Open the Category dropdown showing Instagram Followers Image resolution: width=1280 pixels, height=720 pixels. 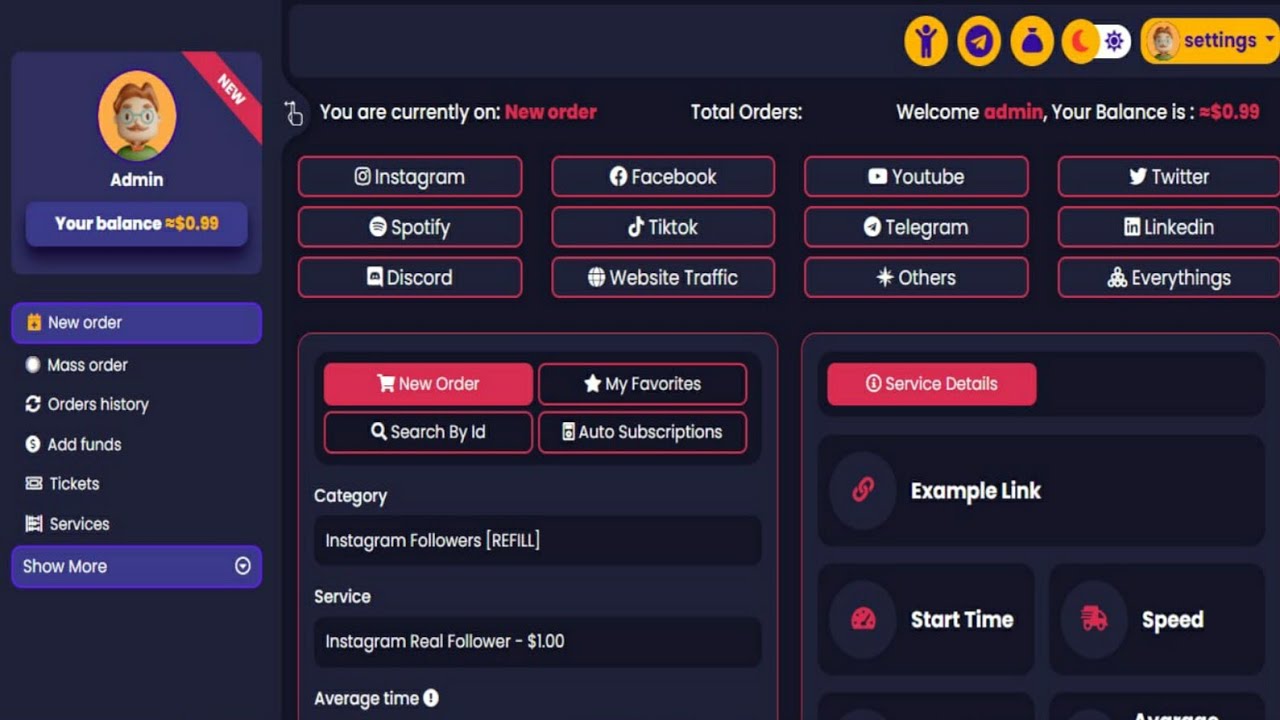coord(537,540)
